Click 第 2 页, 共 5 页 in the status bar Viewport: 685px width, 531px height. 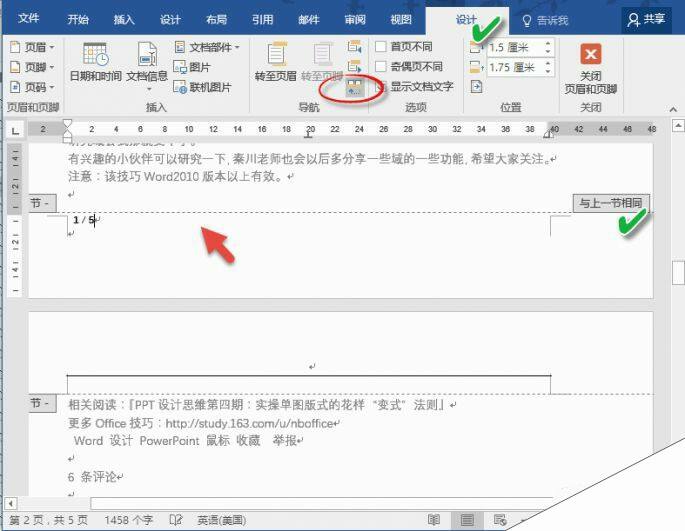(x=48, y=520)
